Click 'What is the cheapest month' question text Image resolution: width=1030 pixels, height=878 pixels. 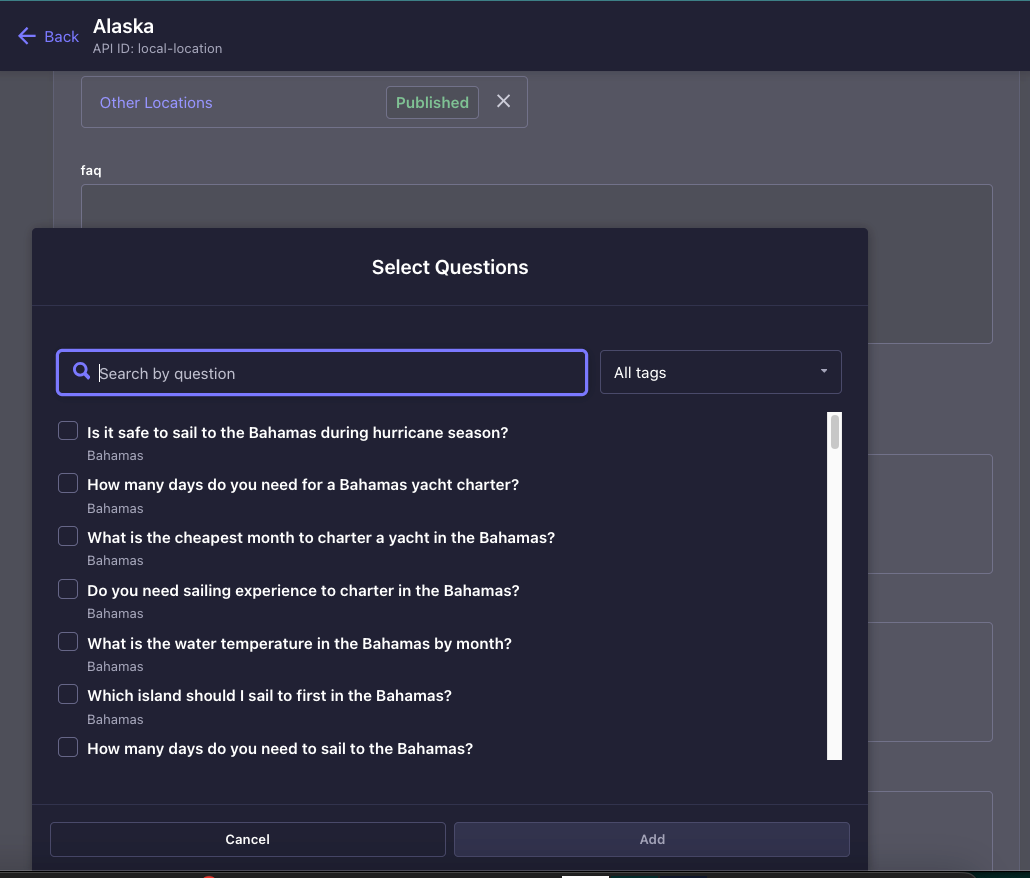pos(321,538)
